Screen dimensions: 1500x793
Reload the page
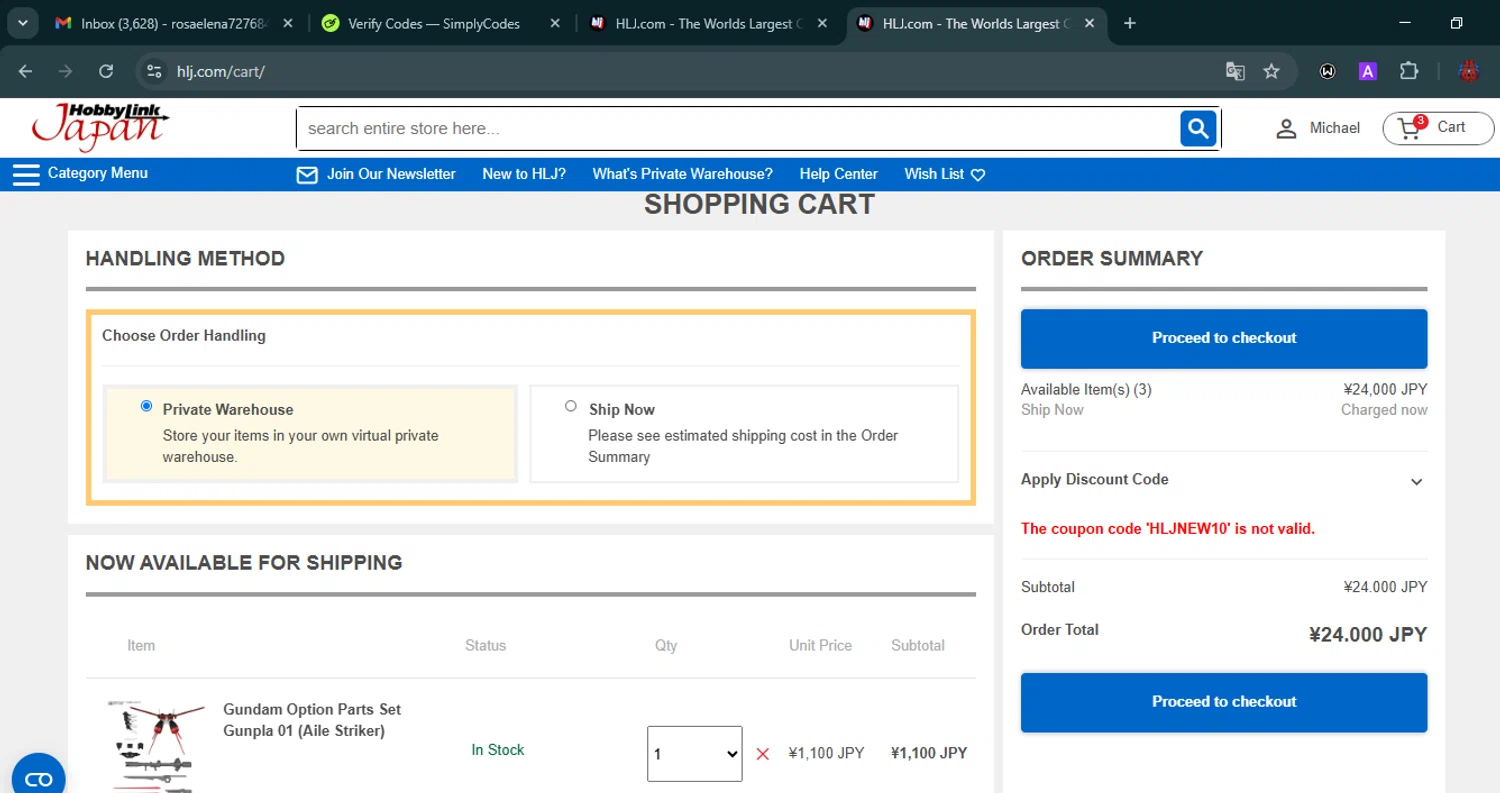coord(106,71)
